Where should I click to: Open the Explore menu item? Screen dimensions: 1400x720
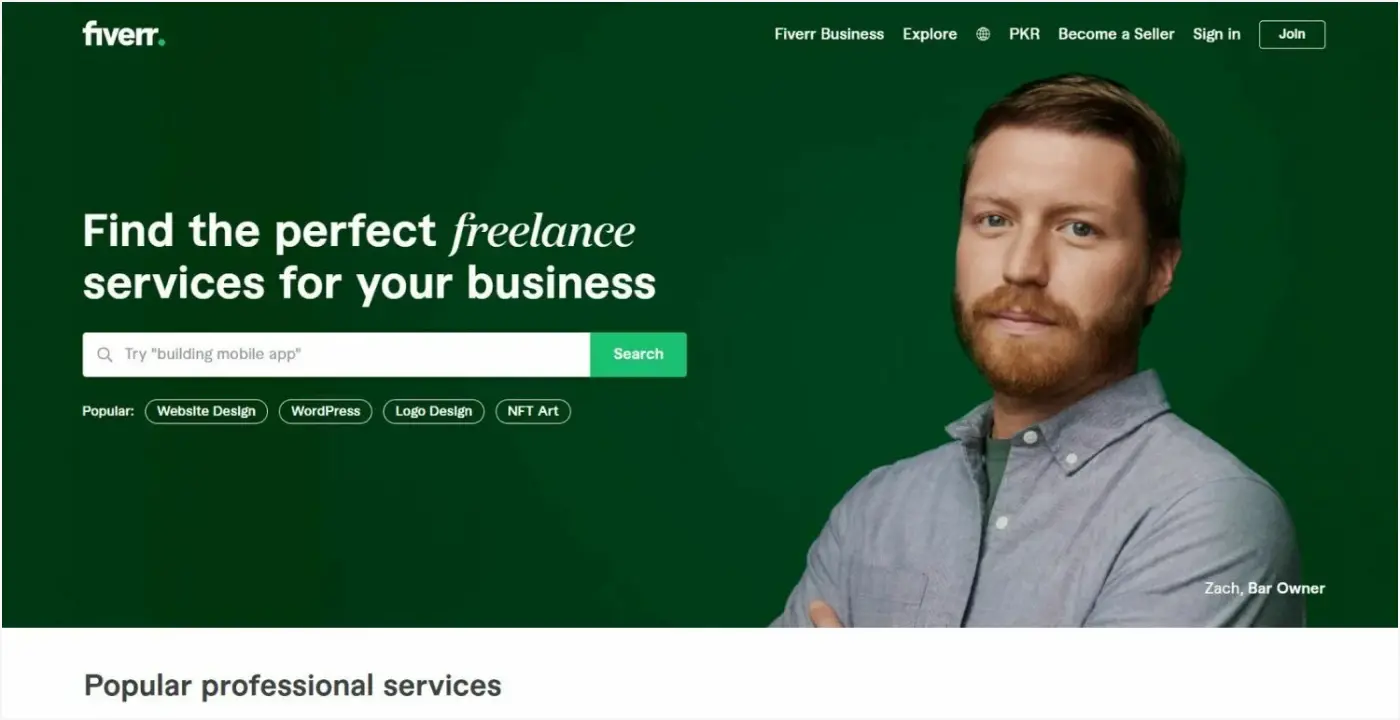click(930, 34)
